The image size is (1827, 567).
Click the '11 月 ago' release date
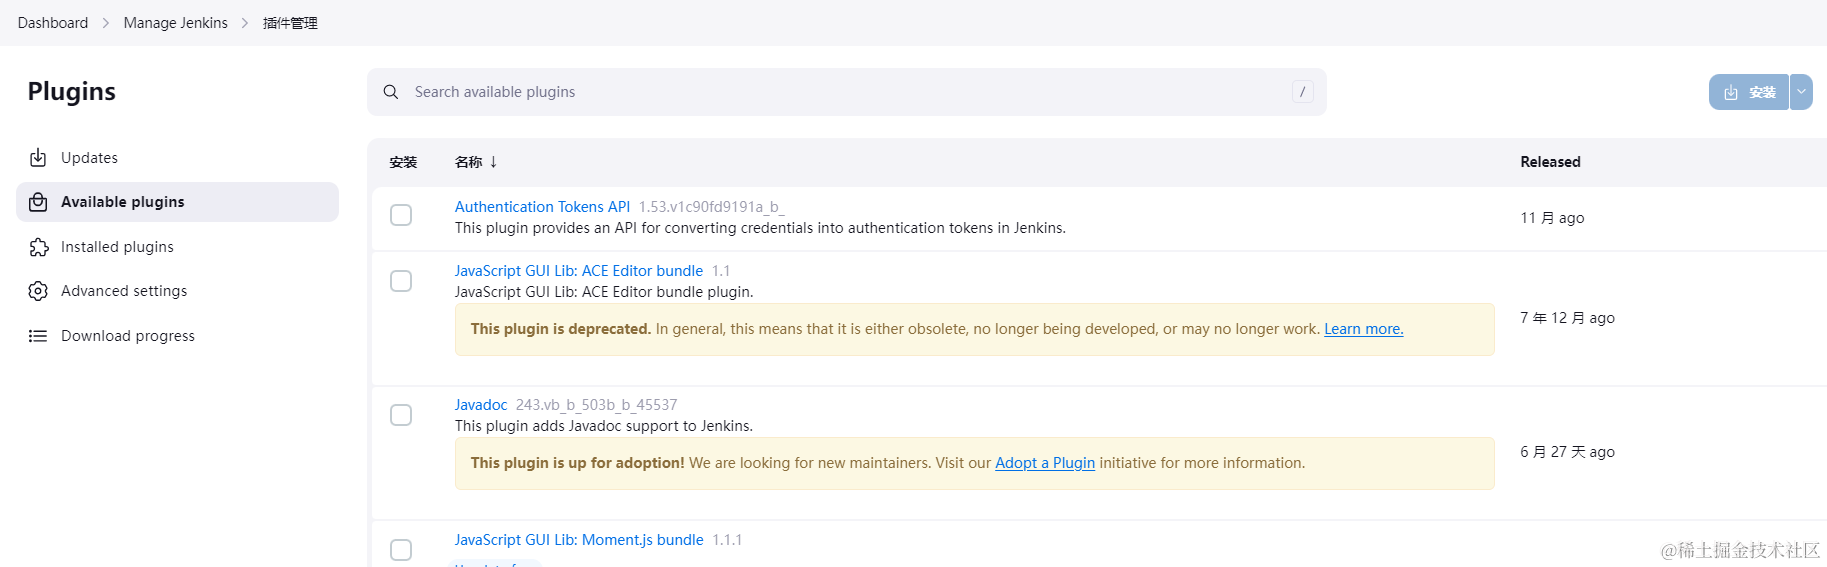[x=1552, y=218]
